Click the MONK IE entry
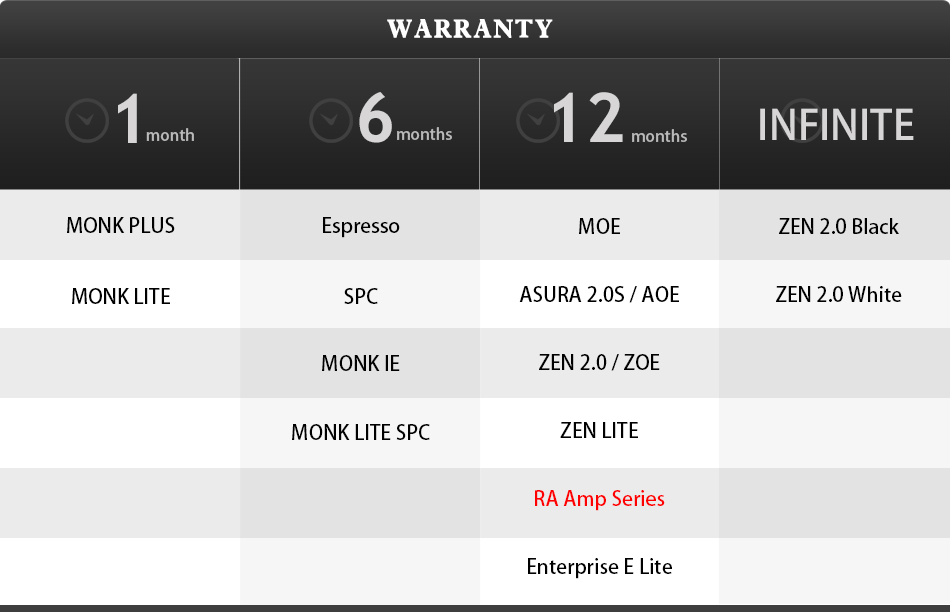 360,364
